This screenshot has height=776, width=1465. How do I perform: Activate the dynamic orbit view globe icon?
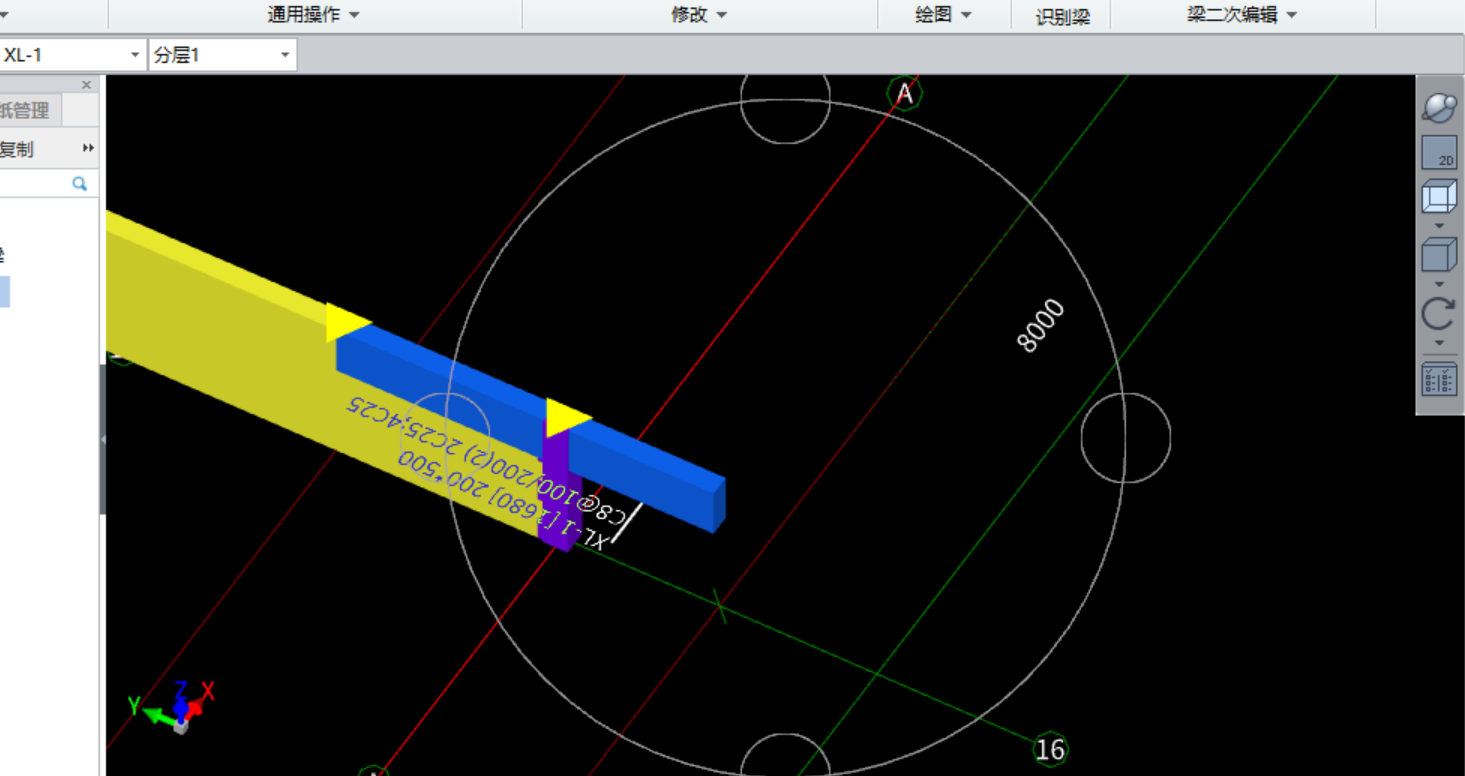click(x=1439, y=107)
